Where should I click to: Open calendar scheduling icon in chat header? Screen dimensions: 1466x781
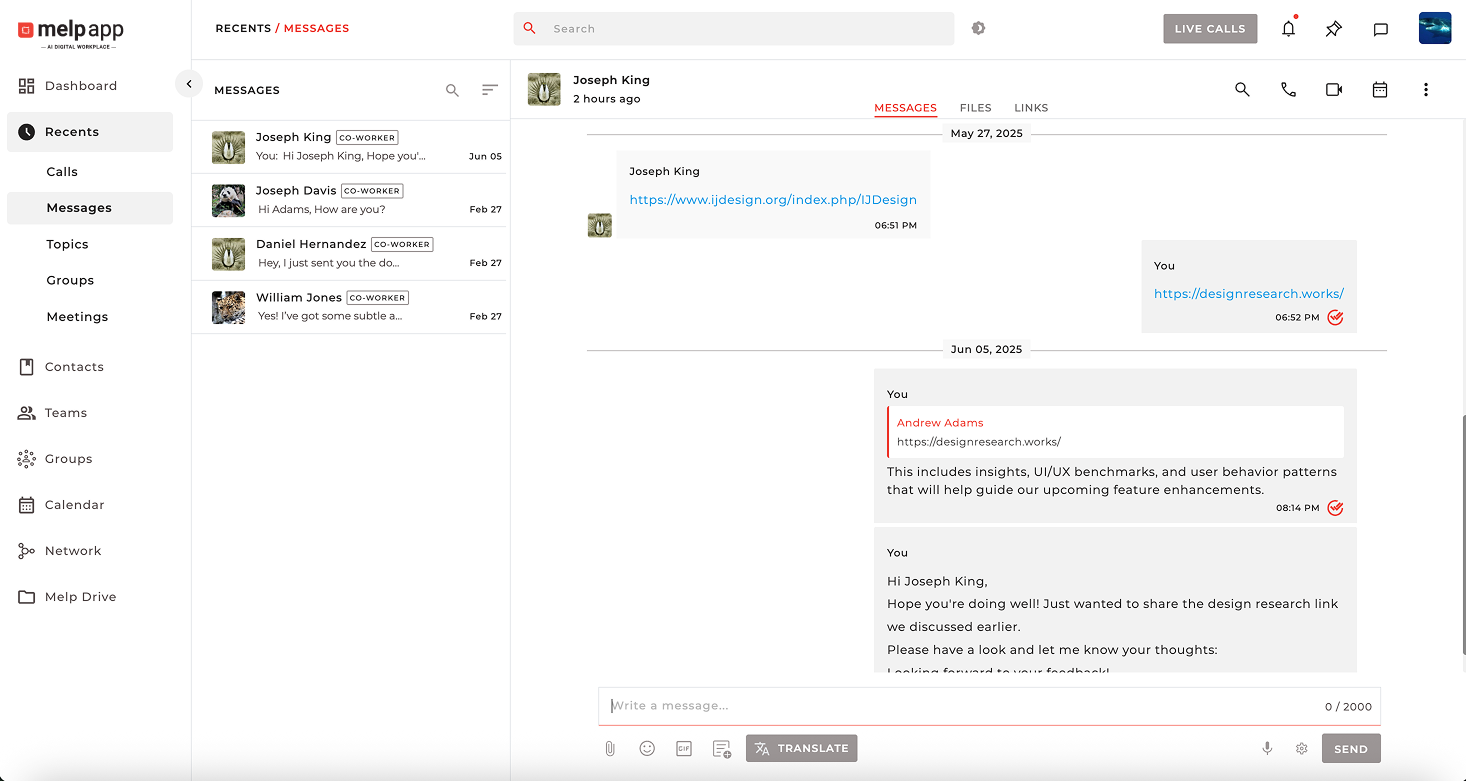(1379, 90)
